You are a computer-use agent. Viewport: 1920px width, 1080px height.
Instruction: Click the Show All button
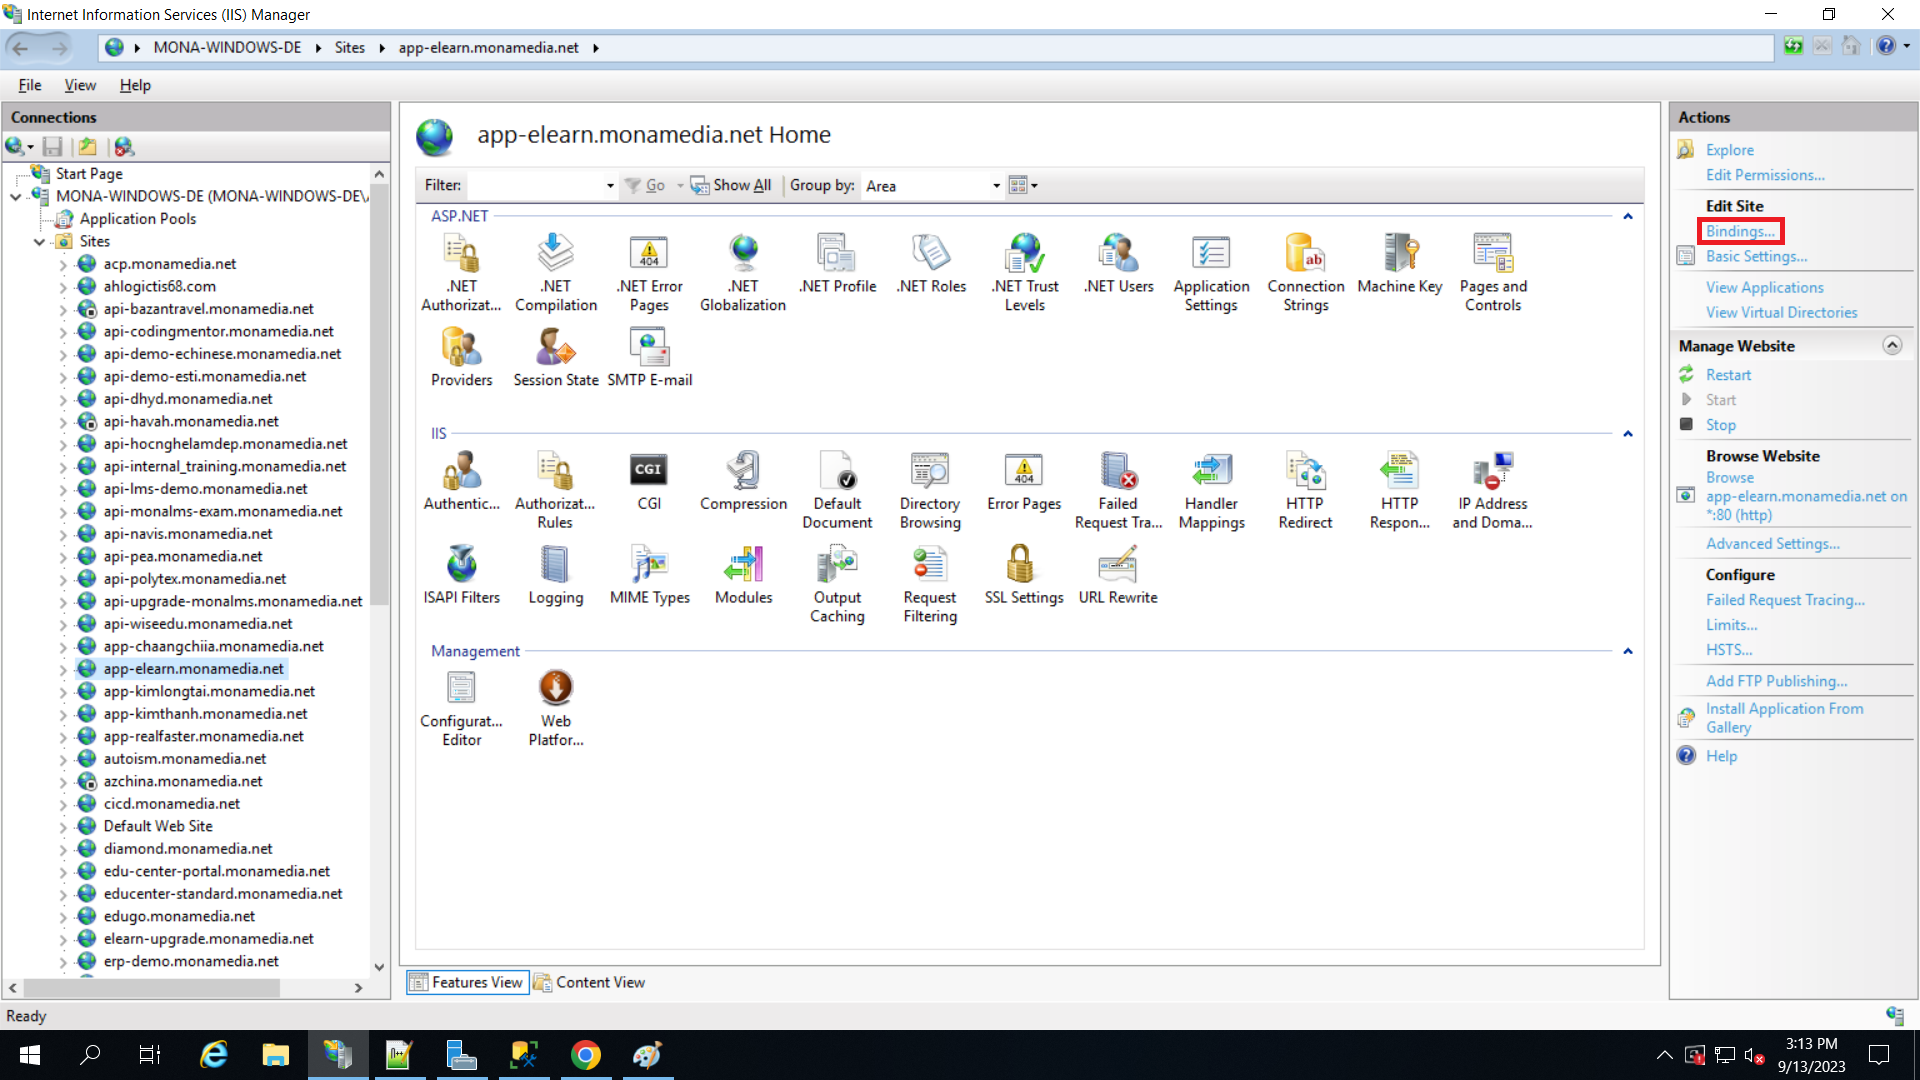point(731,186)
